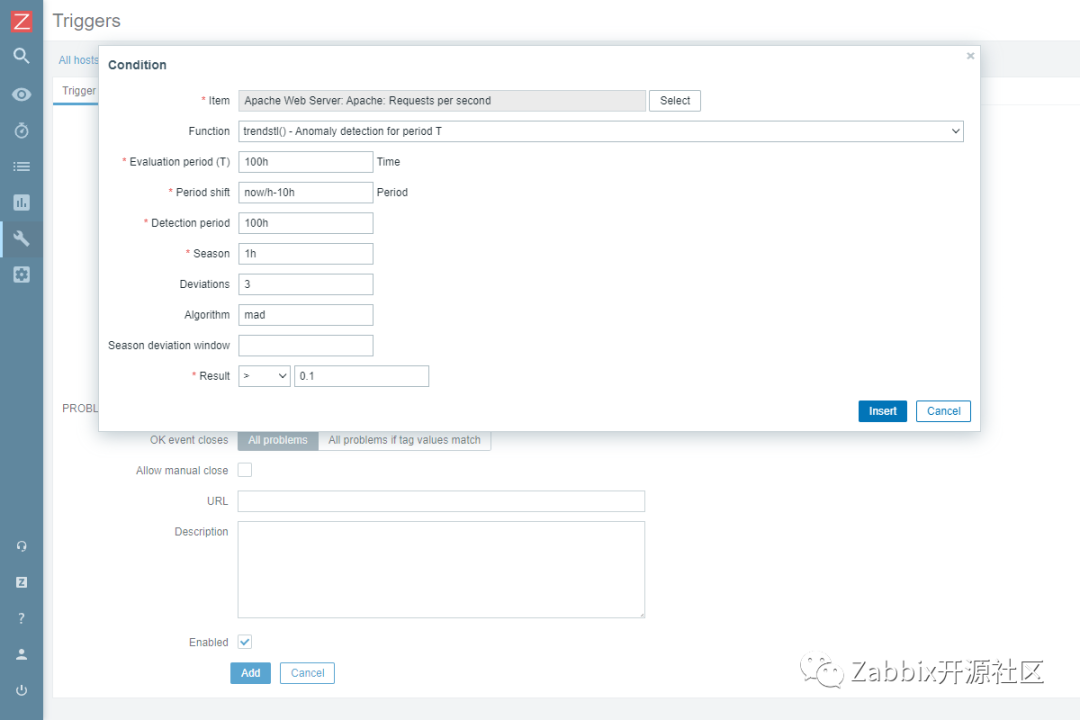
Task: Toggle the Enabled checkbox
Action: pos(245,642)
